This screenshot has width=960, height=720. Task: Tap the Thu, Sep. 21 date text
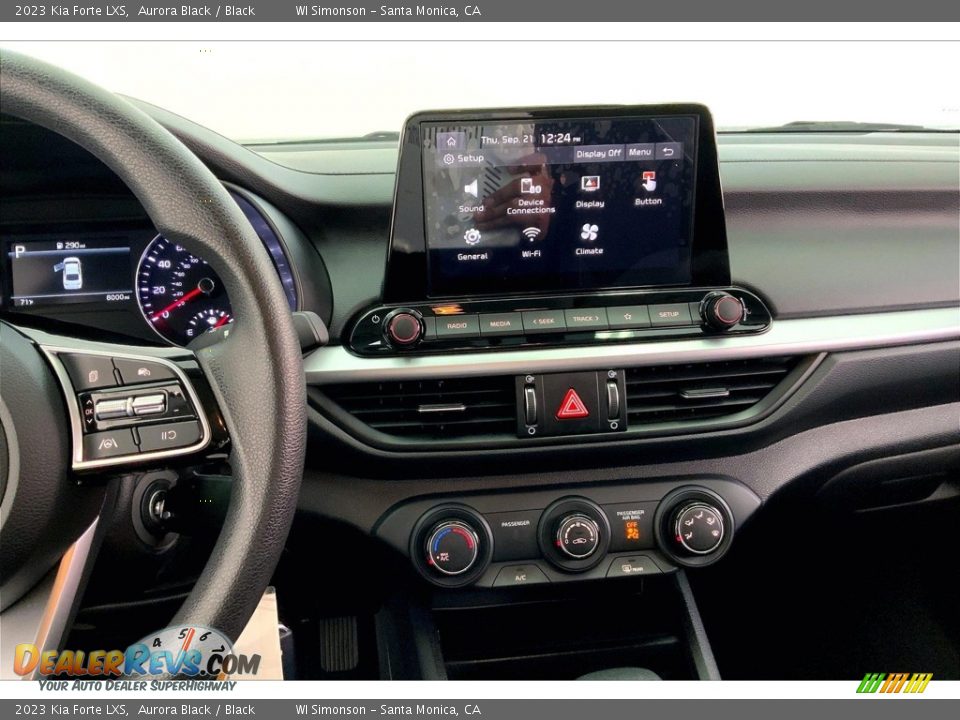[x=507, y=140]
